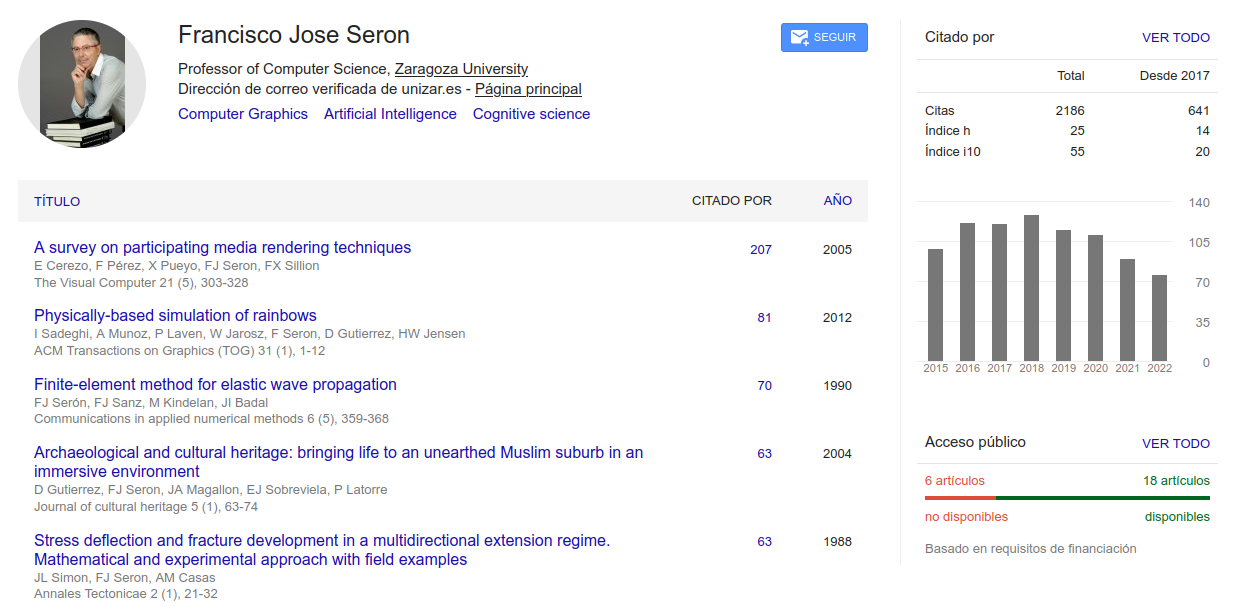Select the Artificial Intelligence interest tag
The width and height of the screenshot is (1235, 610).
(x=390, y=114)
